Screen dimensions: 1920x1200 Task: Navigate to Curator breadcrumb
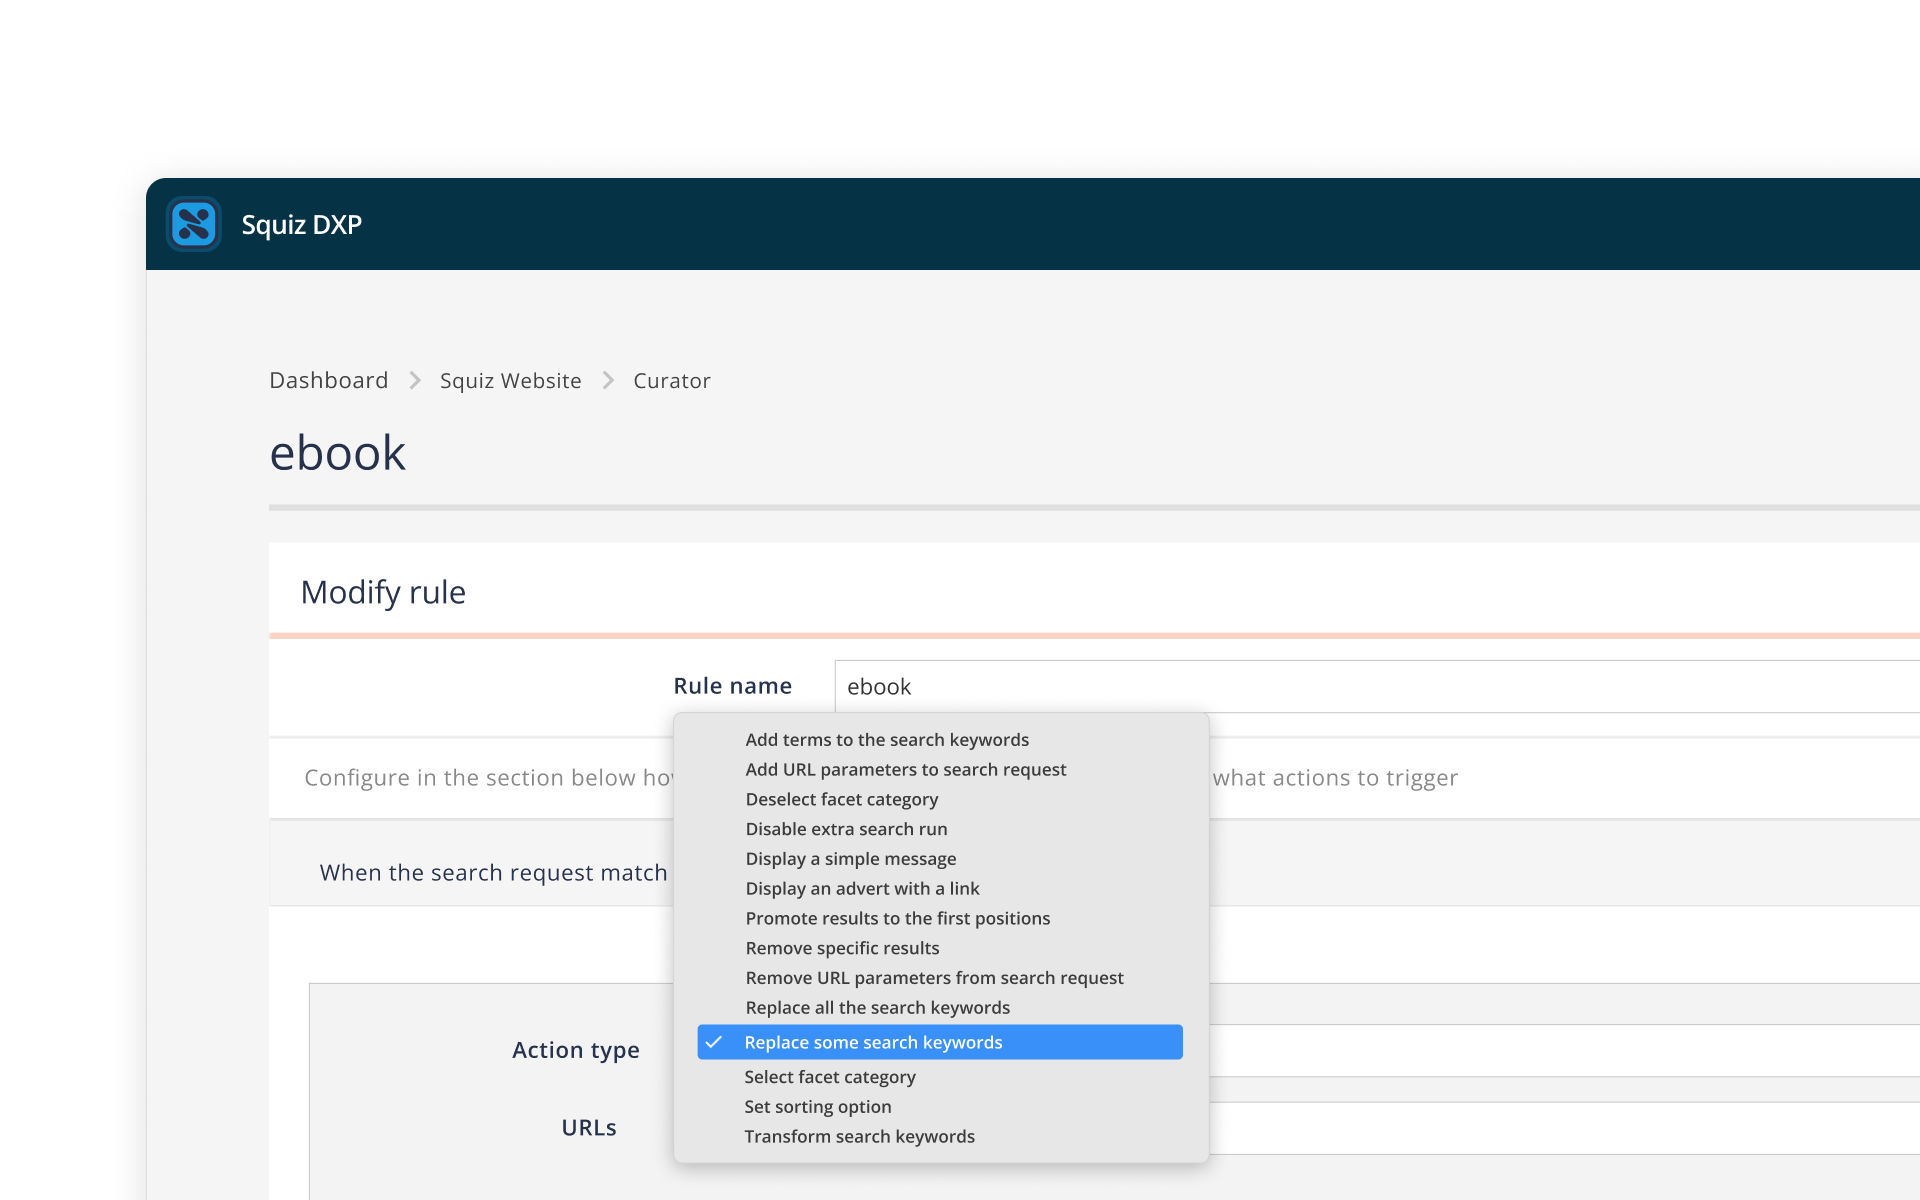(x=671, y=381)
